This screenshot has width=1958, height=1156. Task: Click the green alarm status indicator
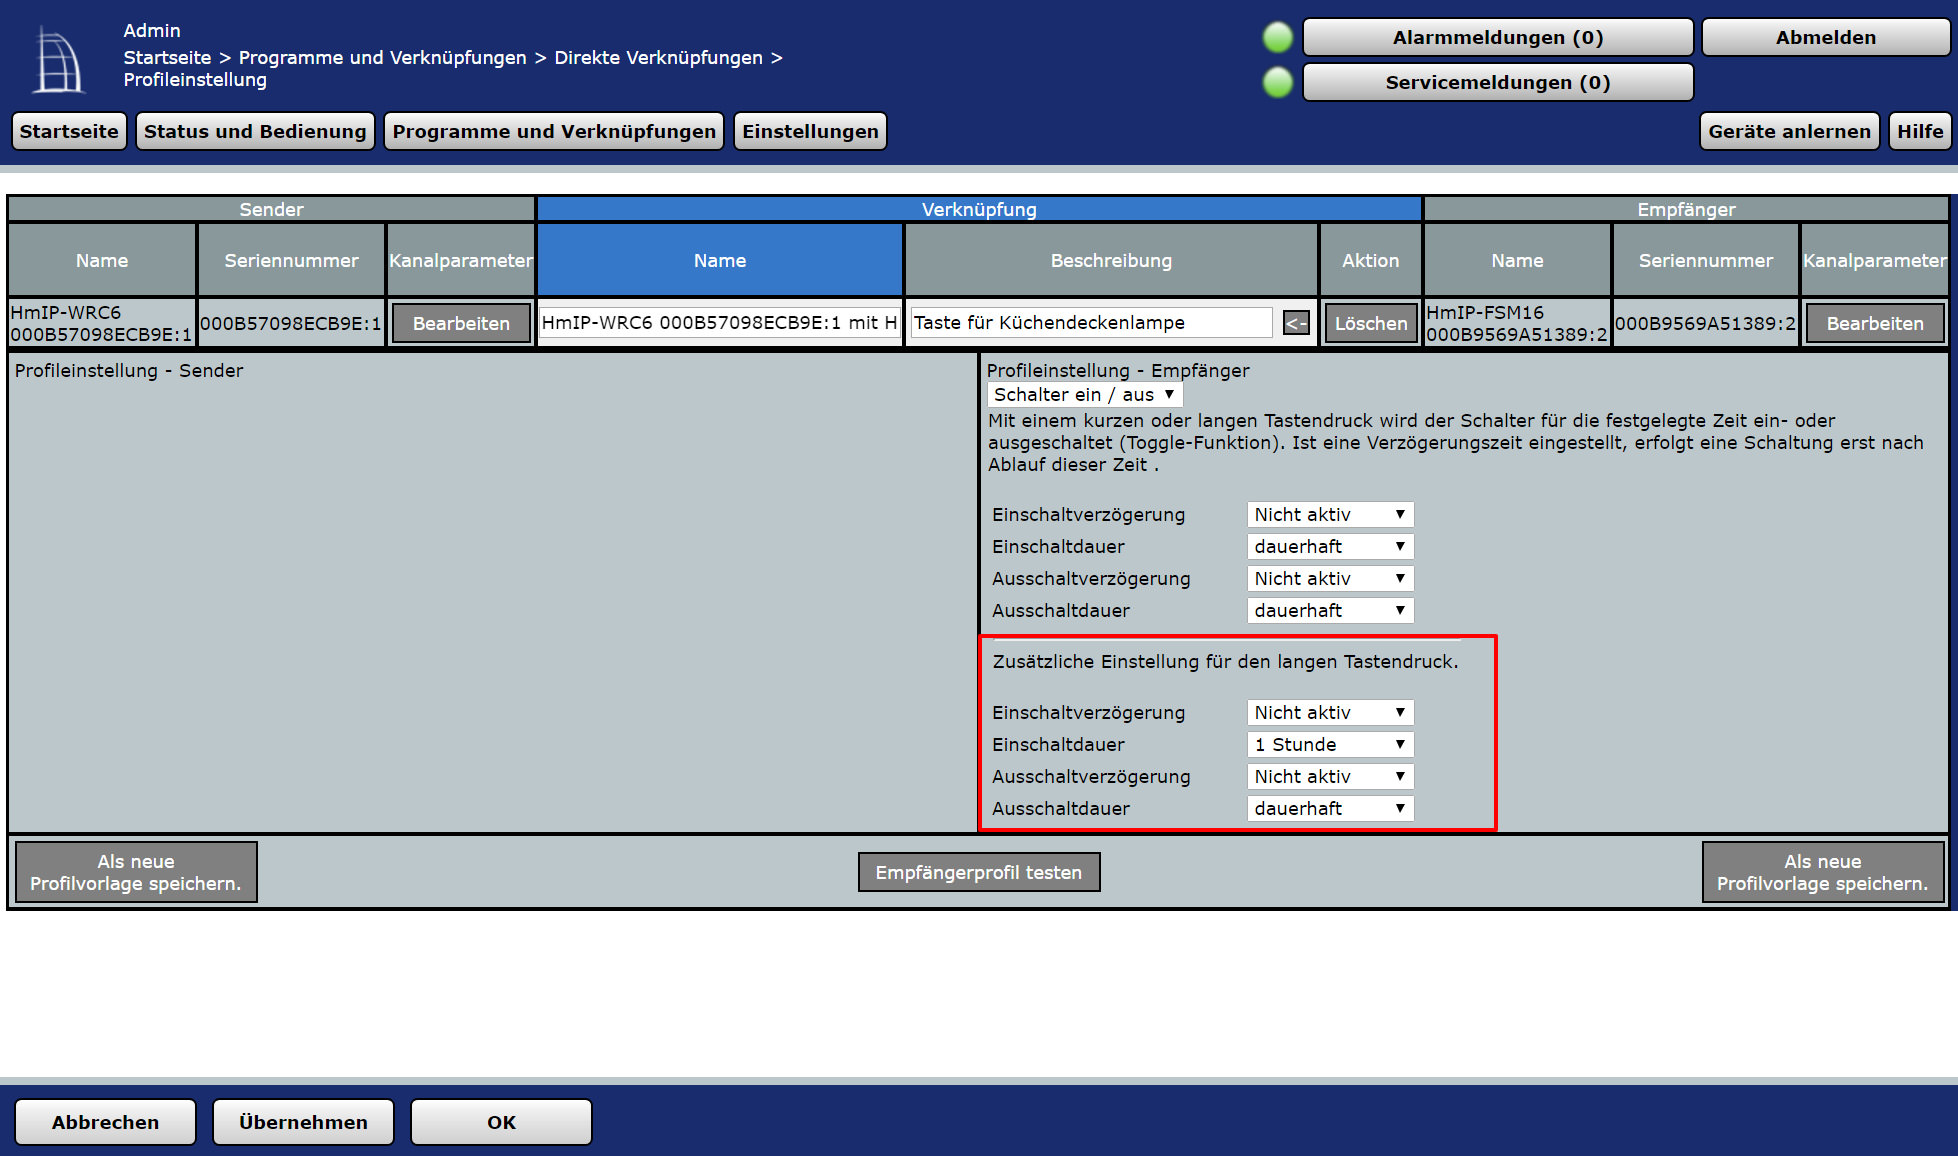(x=1277, y=38)
